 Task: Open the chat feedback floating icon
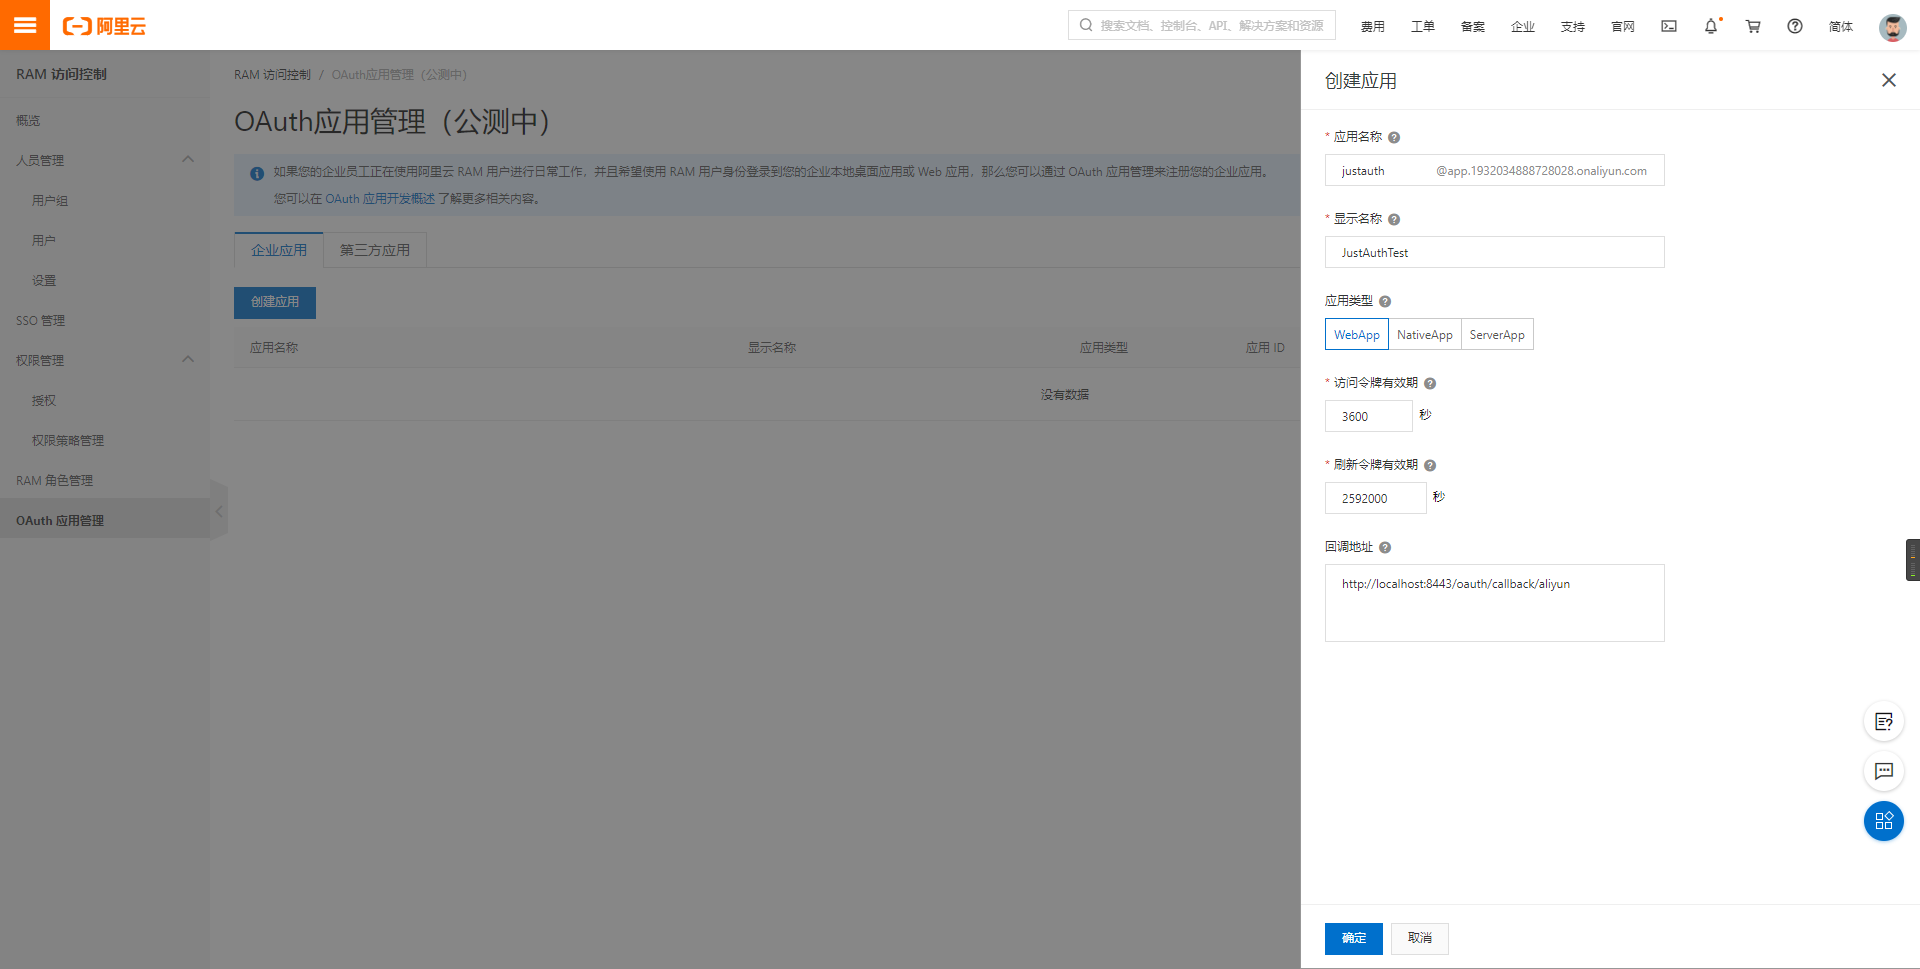(1883, 771)
